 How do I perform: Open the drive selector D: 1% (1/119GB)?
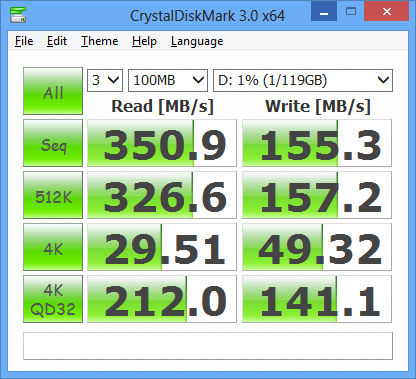pos(303,80)
